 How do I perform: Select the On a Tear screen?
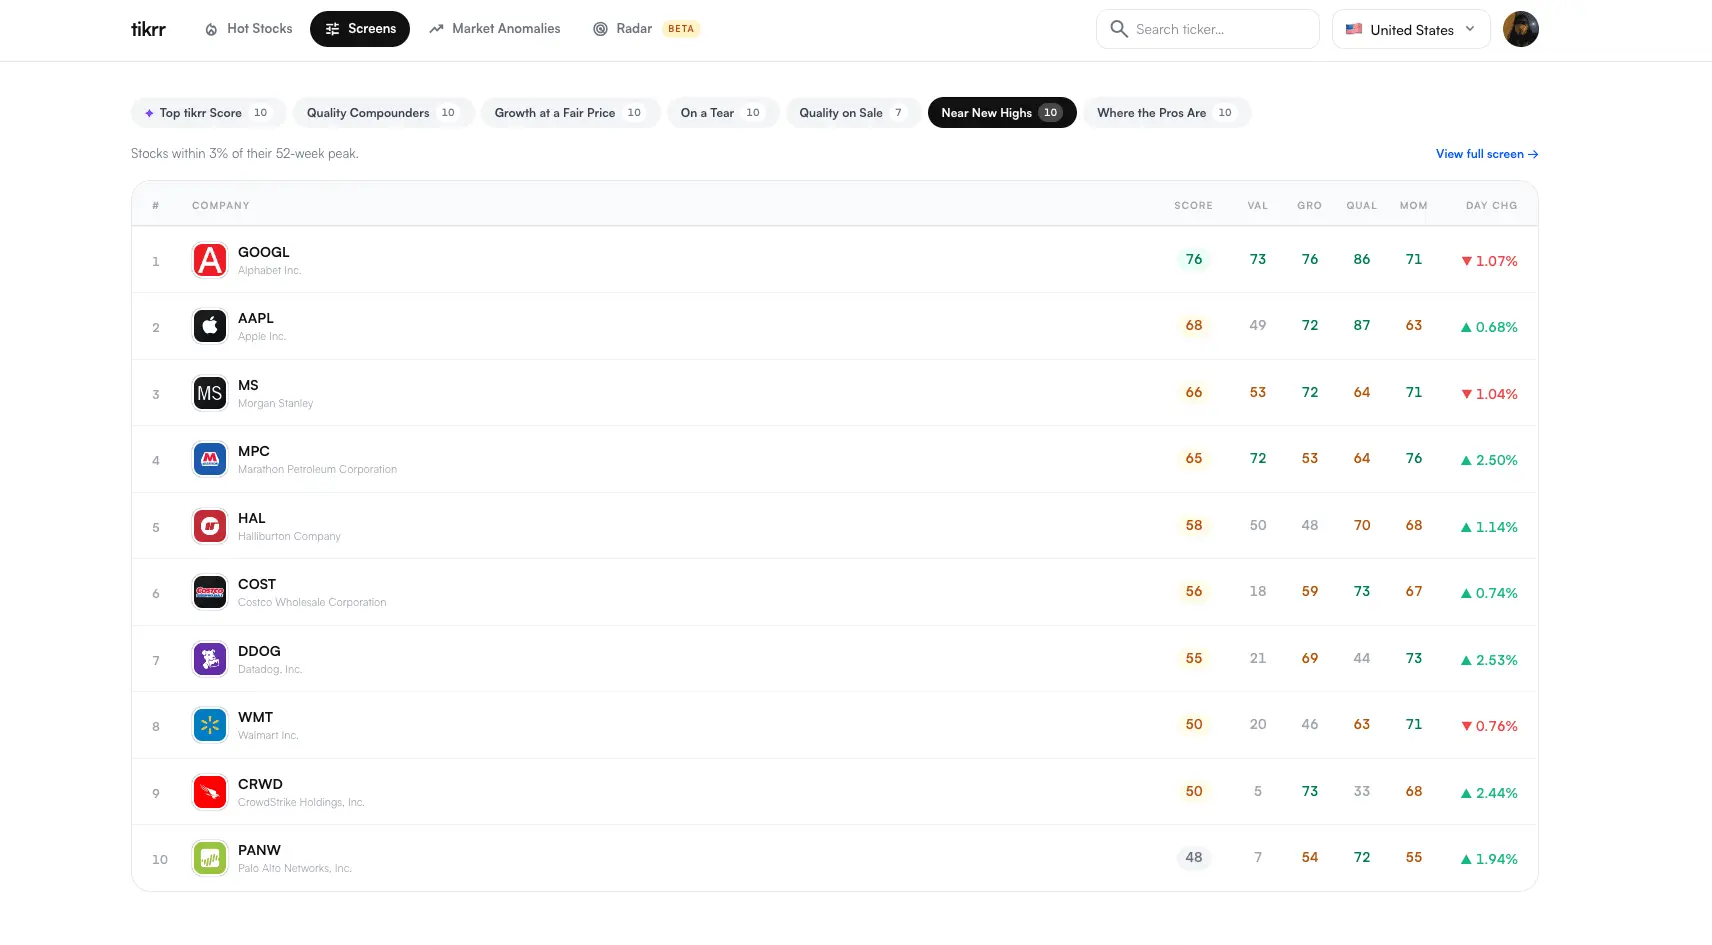point(722,113)
